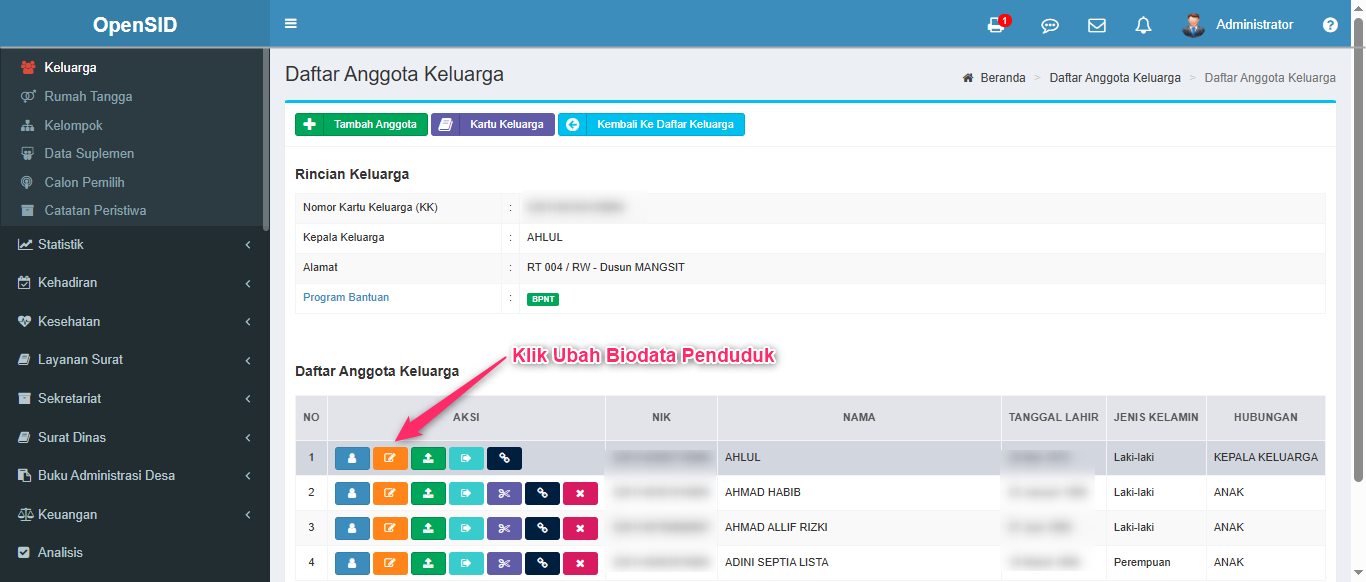Click the Tambah Anggota button
The height and width of the screenshot is (582, 1366).
click(361, 125)
